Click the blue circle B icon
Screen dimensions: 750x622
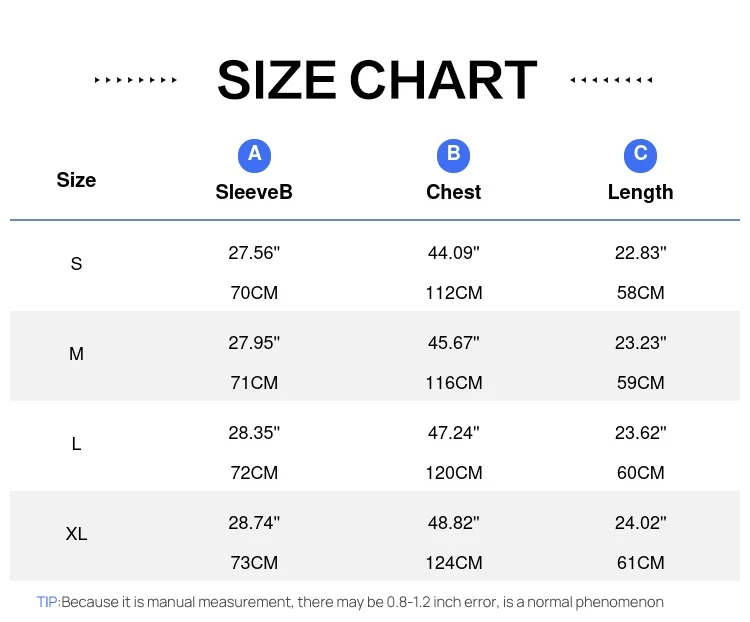[454, 154]
